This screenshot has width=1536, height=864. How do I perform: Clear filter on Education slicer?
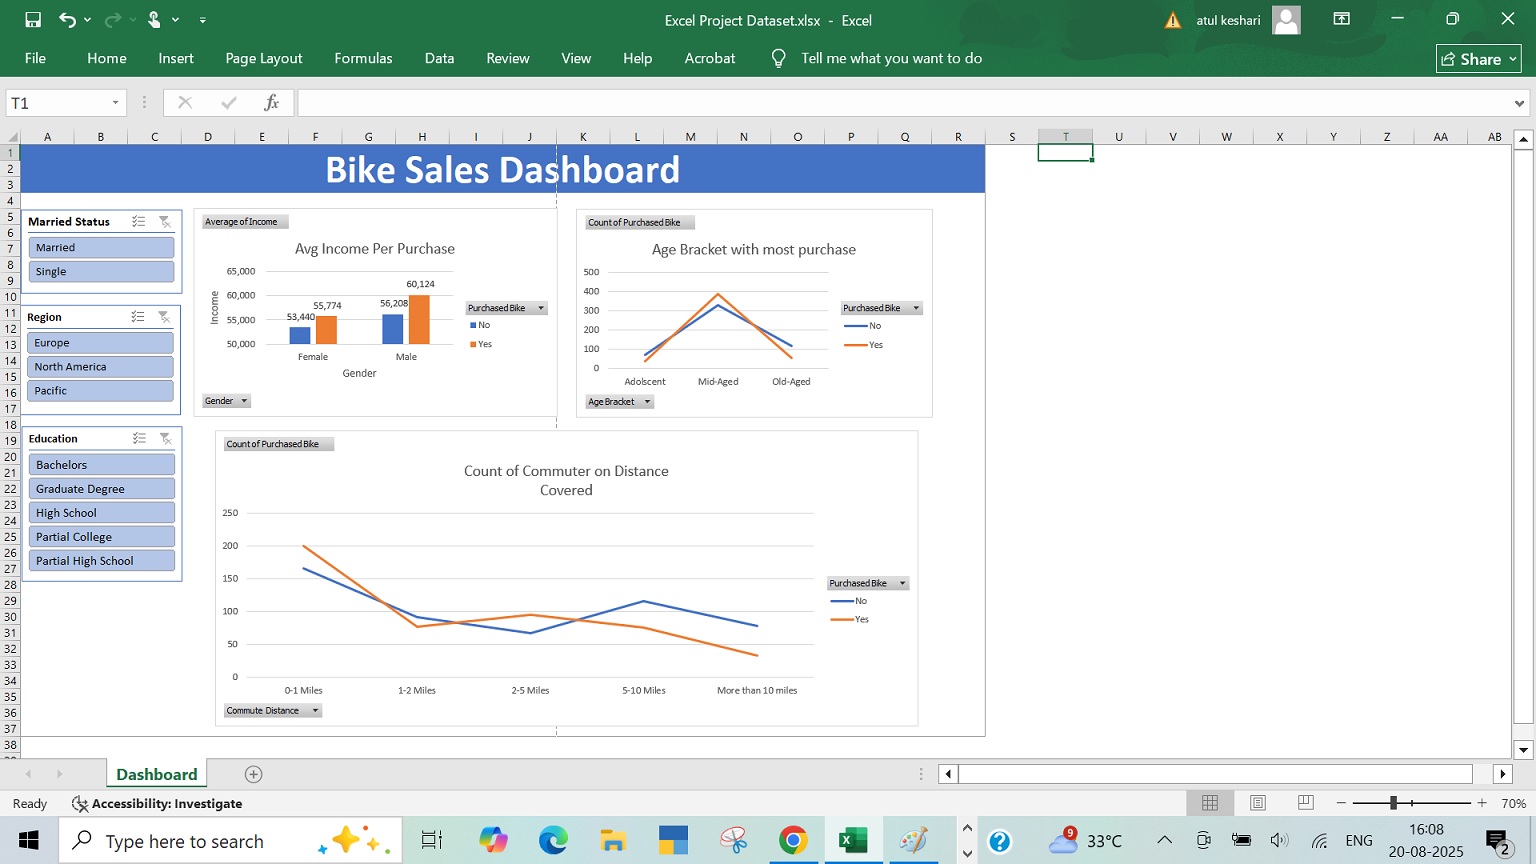point(166,439)
